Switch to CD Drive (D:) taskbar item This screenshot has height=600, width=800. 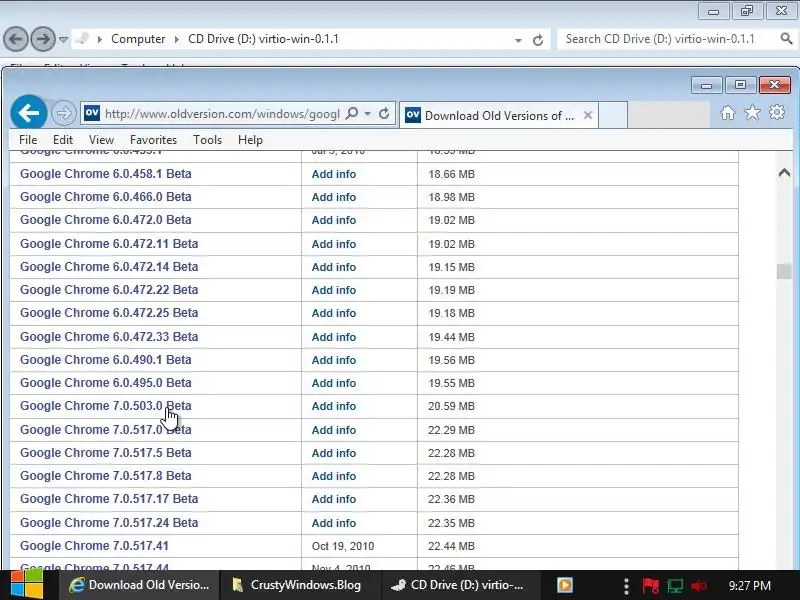click(x=459, y=585)
